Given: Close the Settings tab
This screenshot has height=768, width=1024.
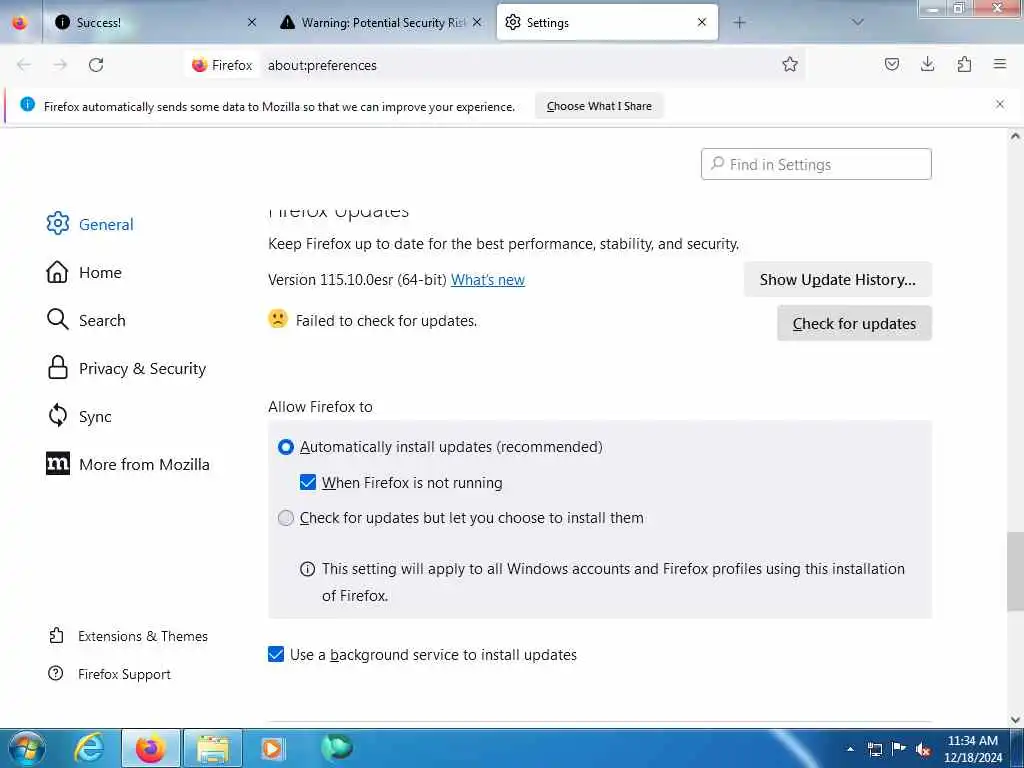Looking at the screenshot, I should tap(702, 22).
